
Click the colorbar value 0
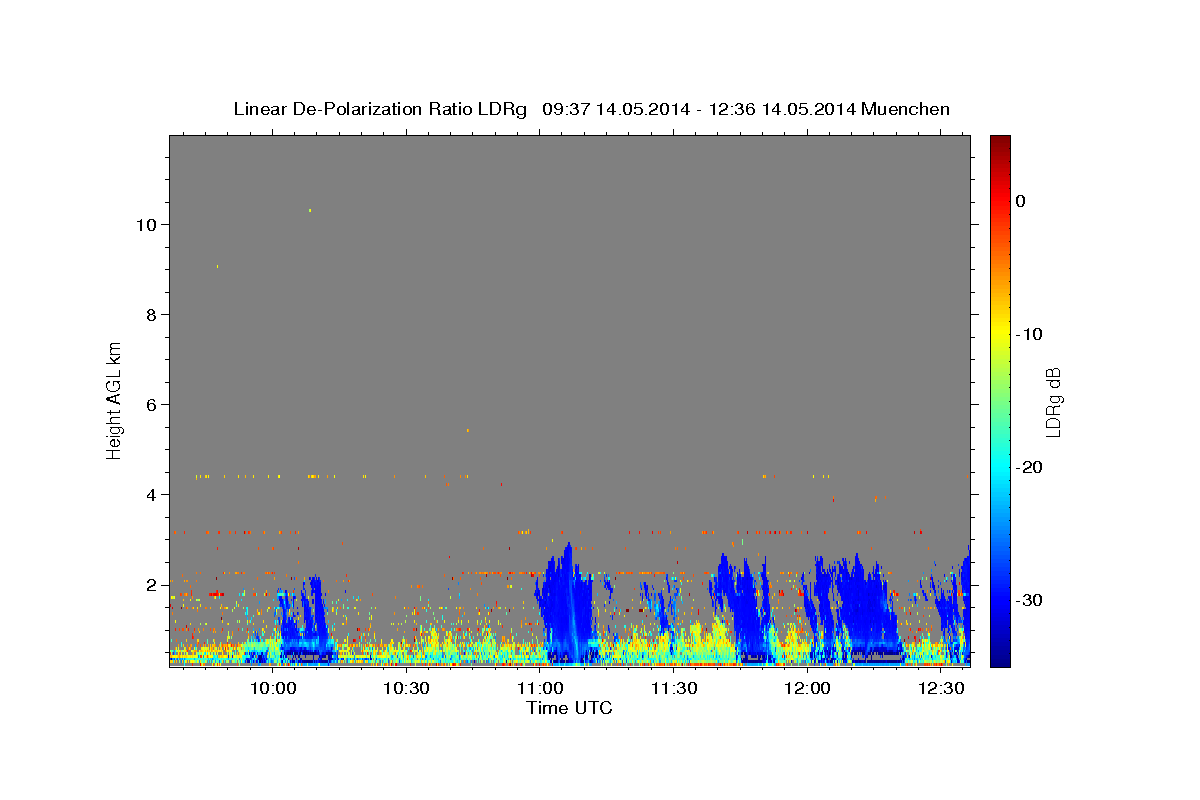coord(1021,201)
